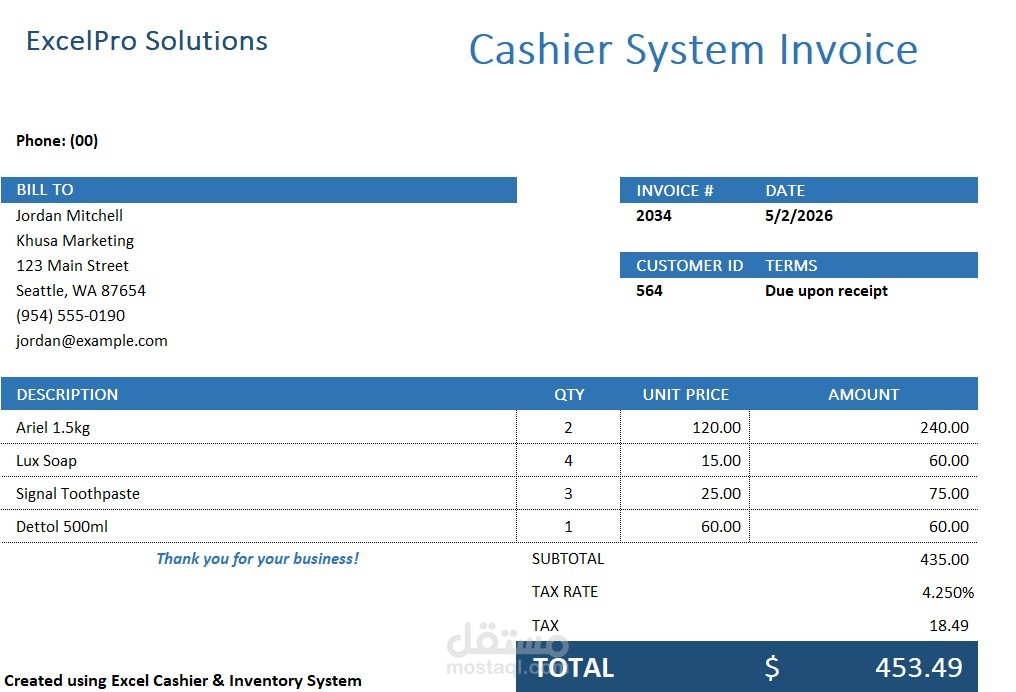Select the Lux Soap item
Image resolution: width=1016 pixels, height=692 pixels.
click(47, 461)
